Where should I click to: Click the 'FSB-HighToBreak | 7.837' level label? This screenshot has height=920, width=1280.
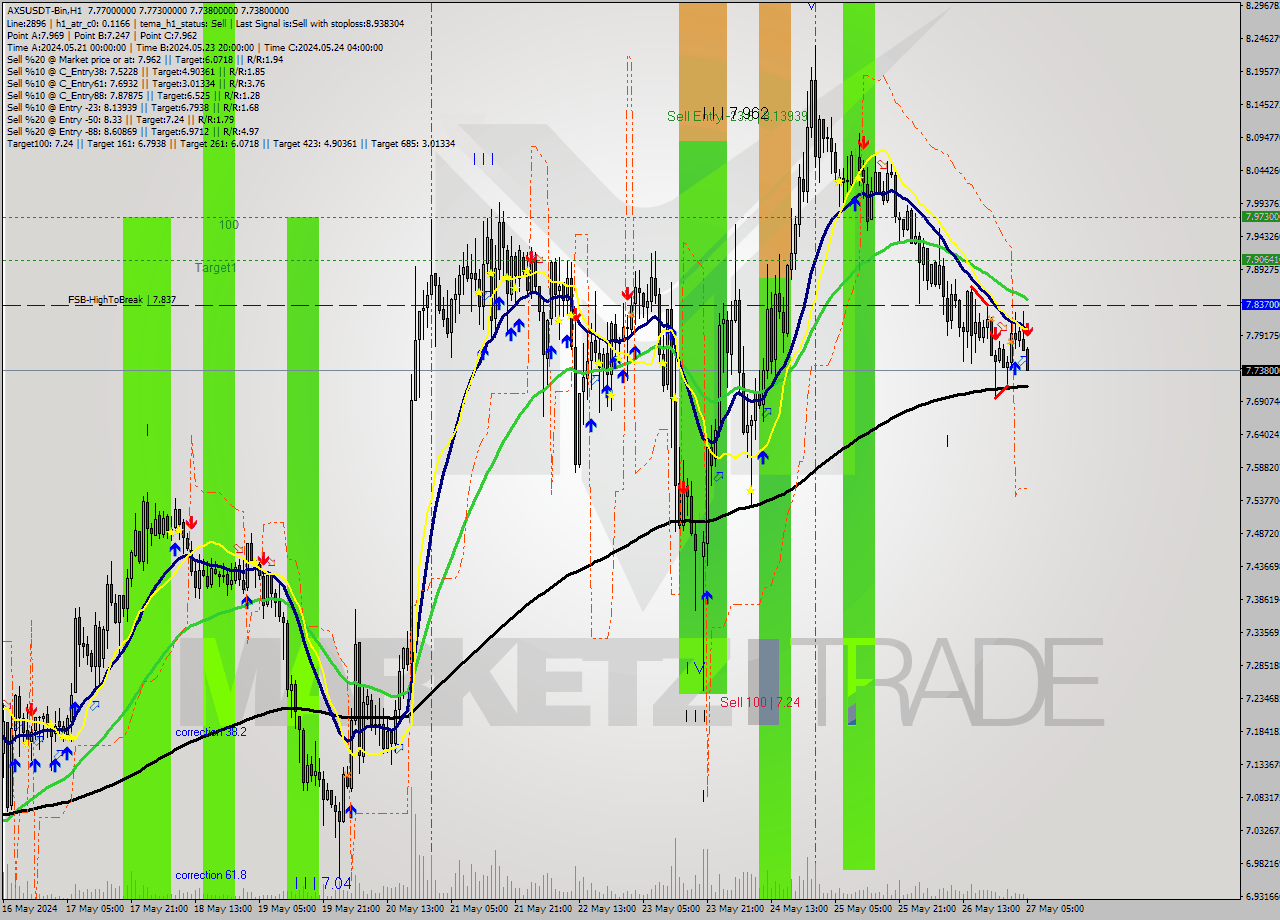[x=122, y=299]
